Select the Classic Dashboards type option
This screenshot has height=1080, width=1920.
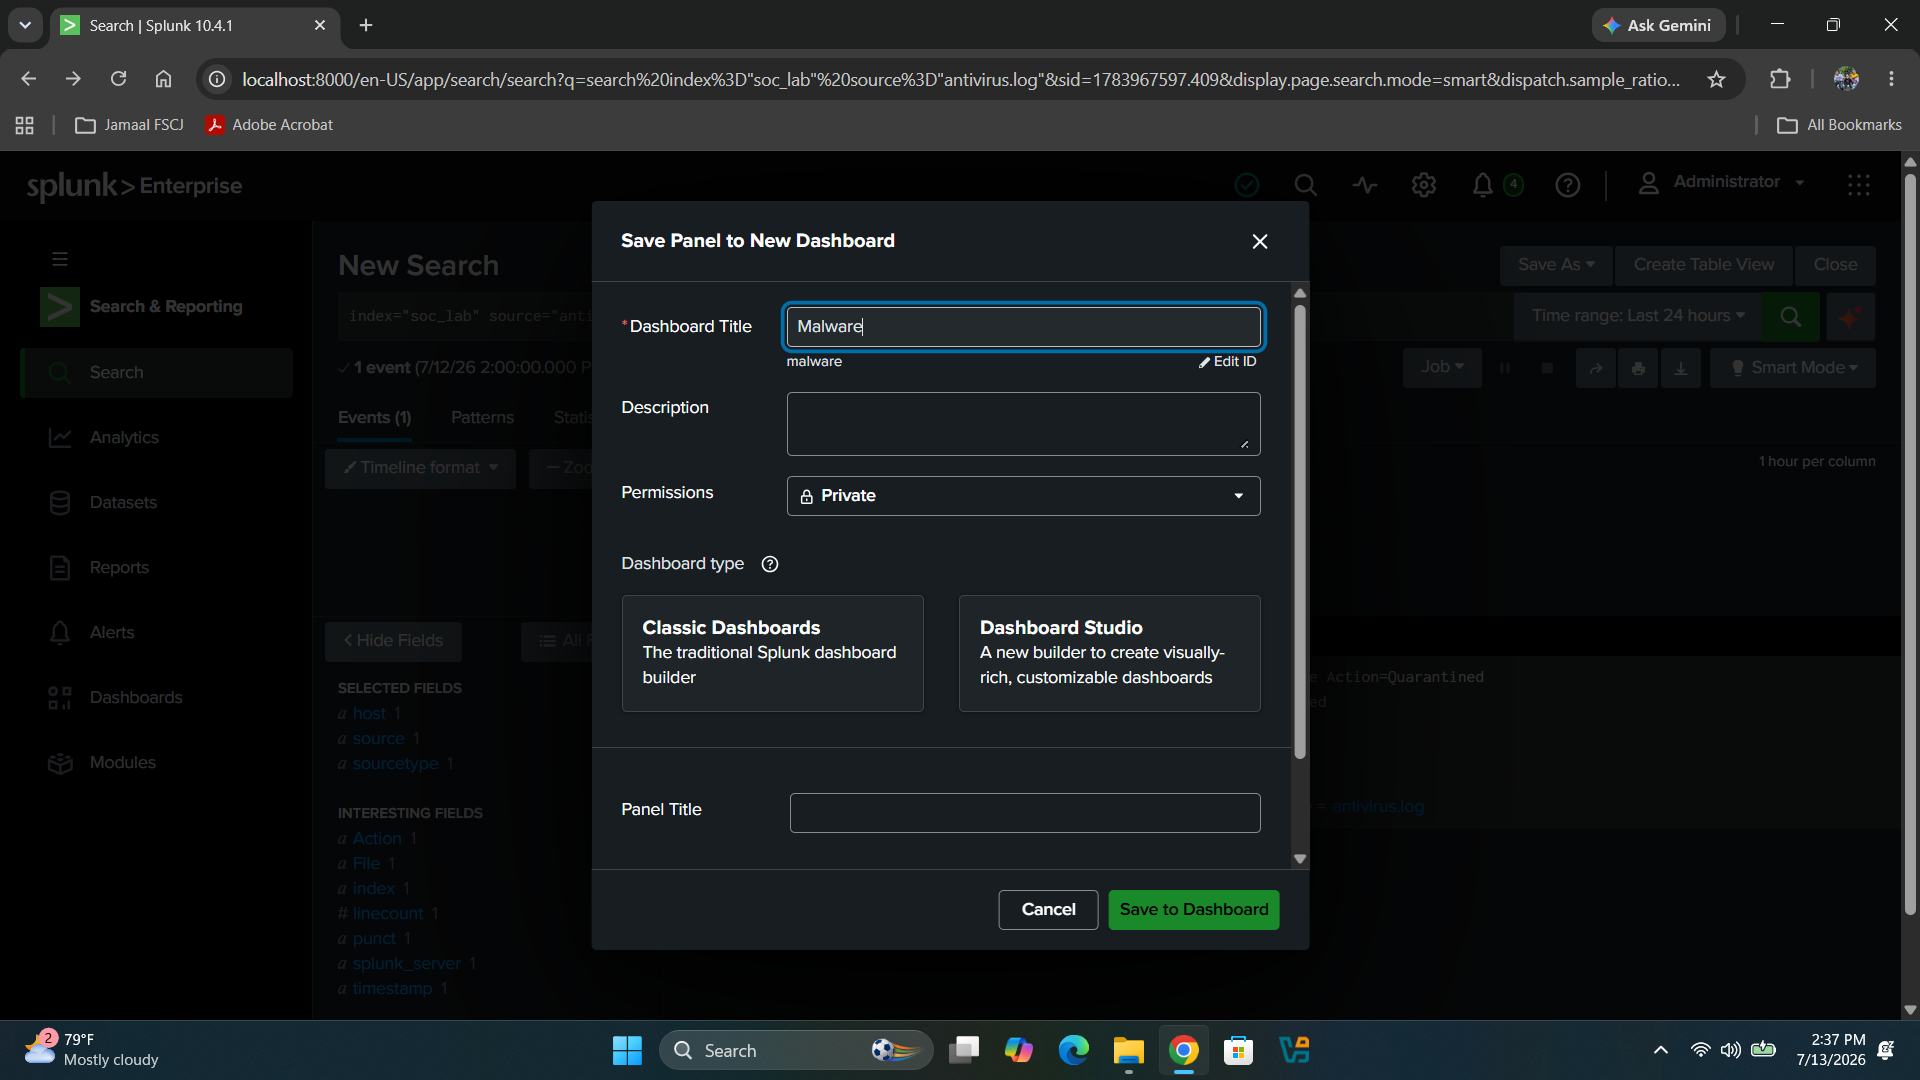[x=773, y=654]
